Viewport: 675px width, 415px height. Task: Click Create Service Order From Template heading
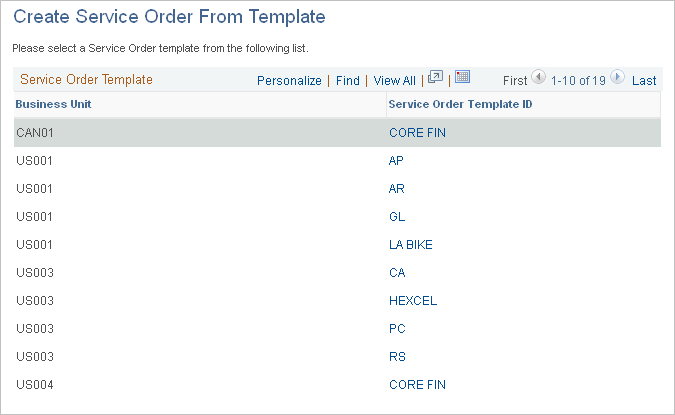click(169, 17)
